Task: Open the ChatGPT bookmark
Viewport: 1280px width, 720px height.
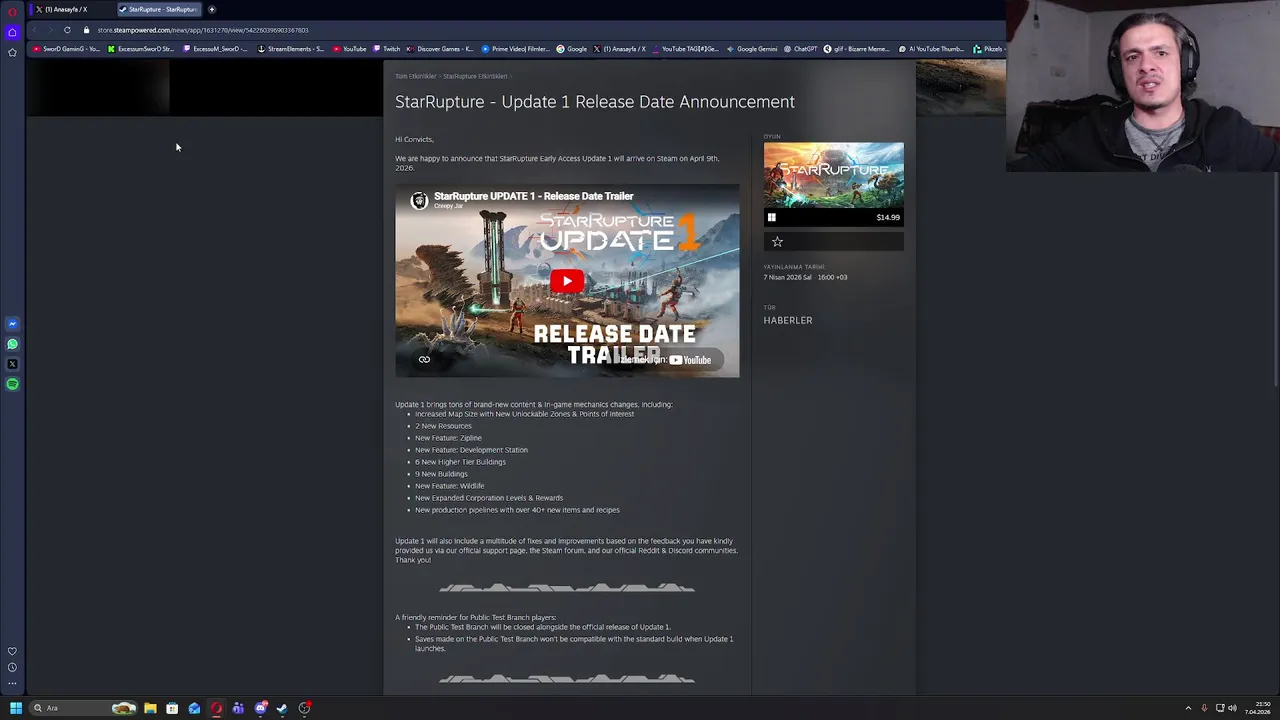Action: [800, 49]
